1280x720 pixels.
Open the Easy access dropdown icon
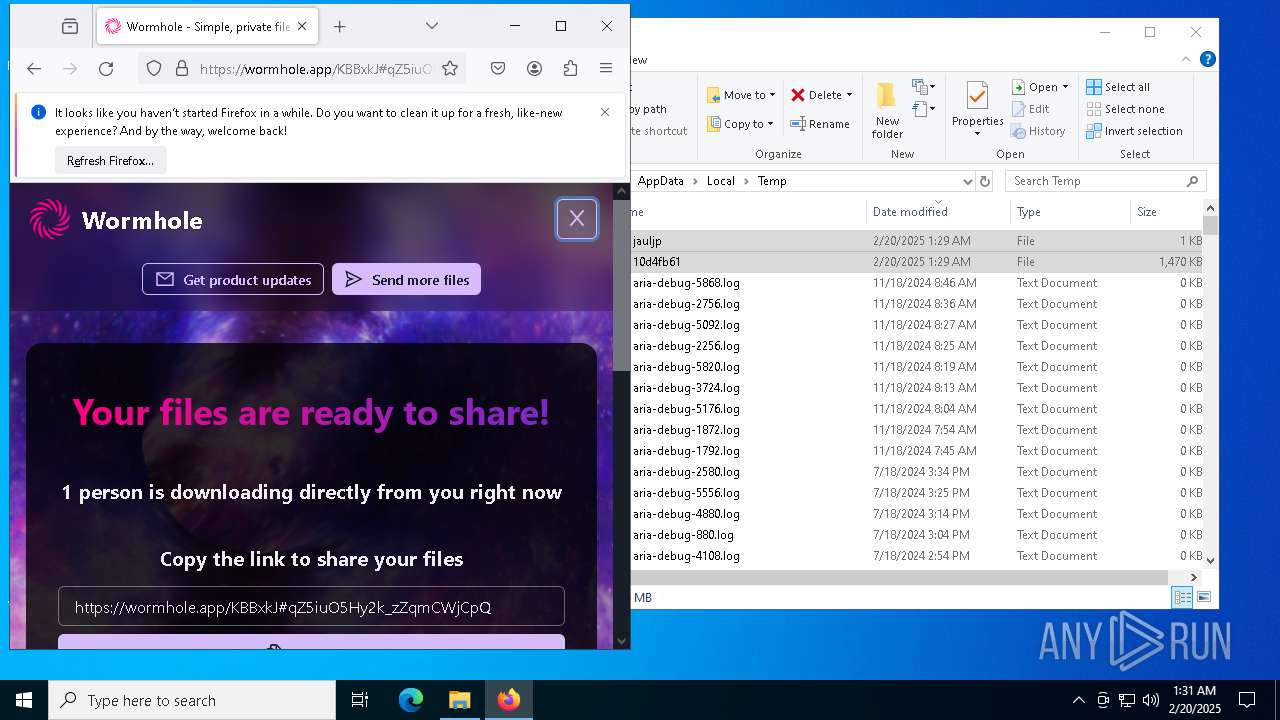924,108
